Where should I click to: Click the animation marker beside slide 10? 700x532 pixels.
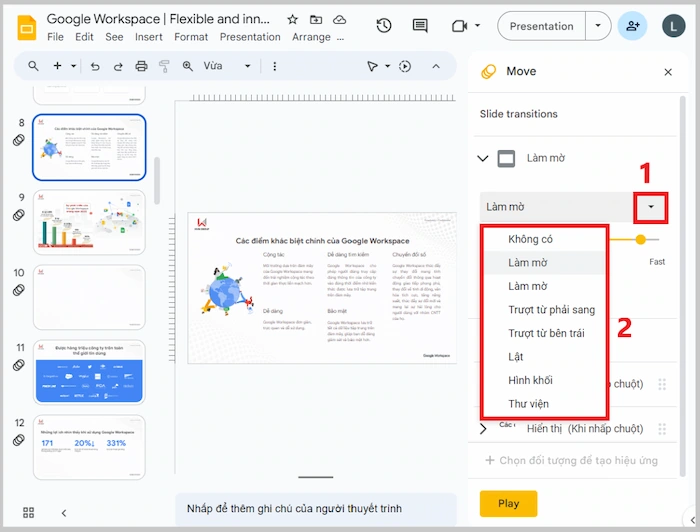point(18,290)
